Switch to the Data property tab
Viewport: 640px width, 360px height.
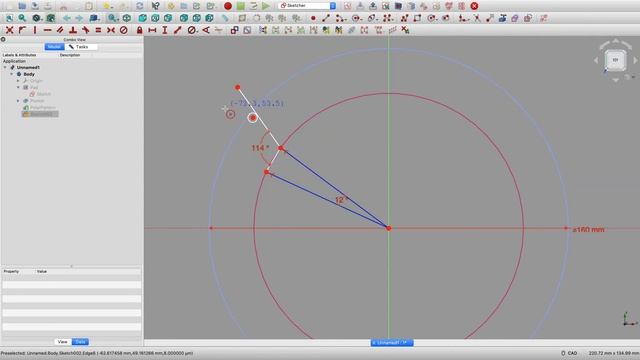pyautogui.click(x=80, y=342)
